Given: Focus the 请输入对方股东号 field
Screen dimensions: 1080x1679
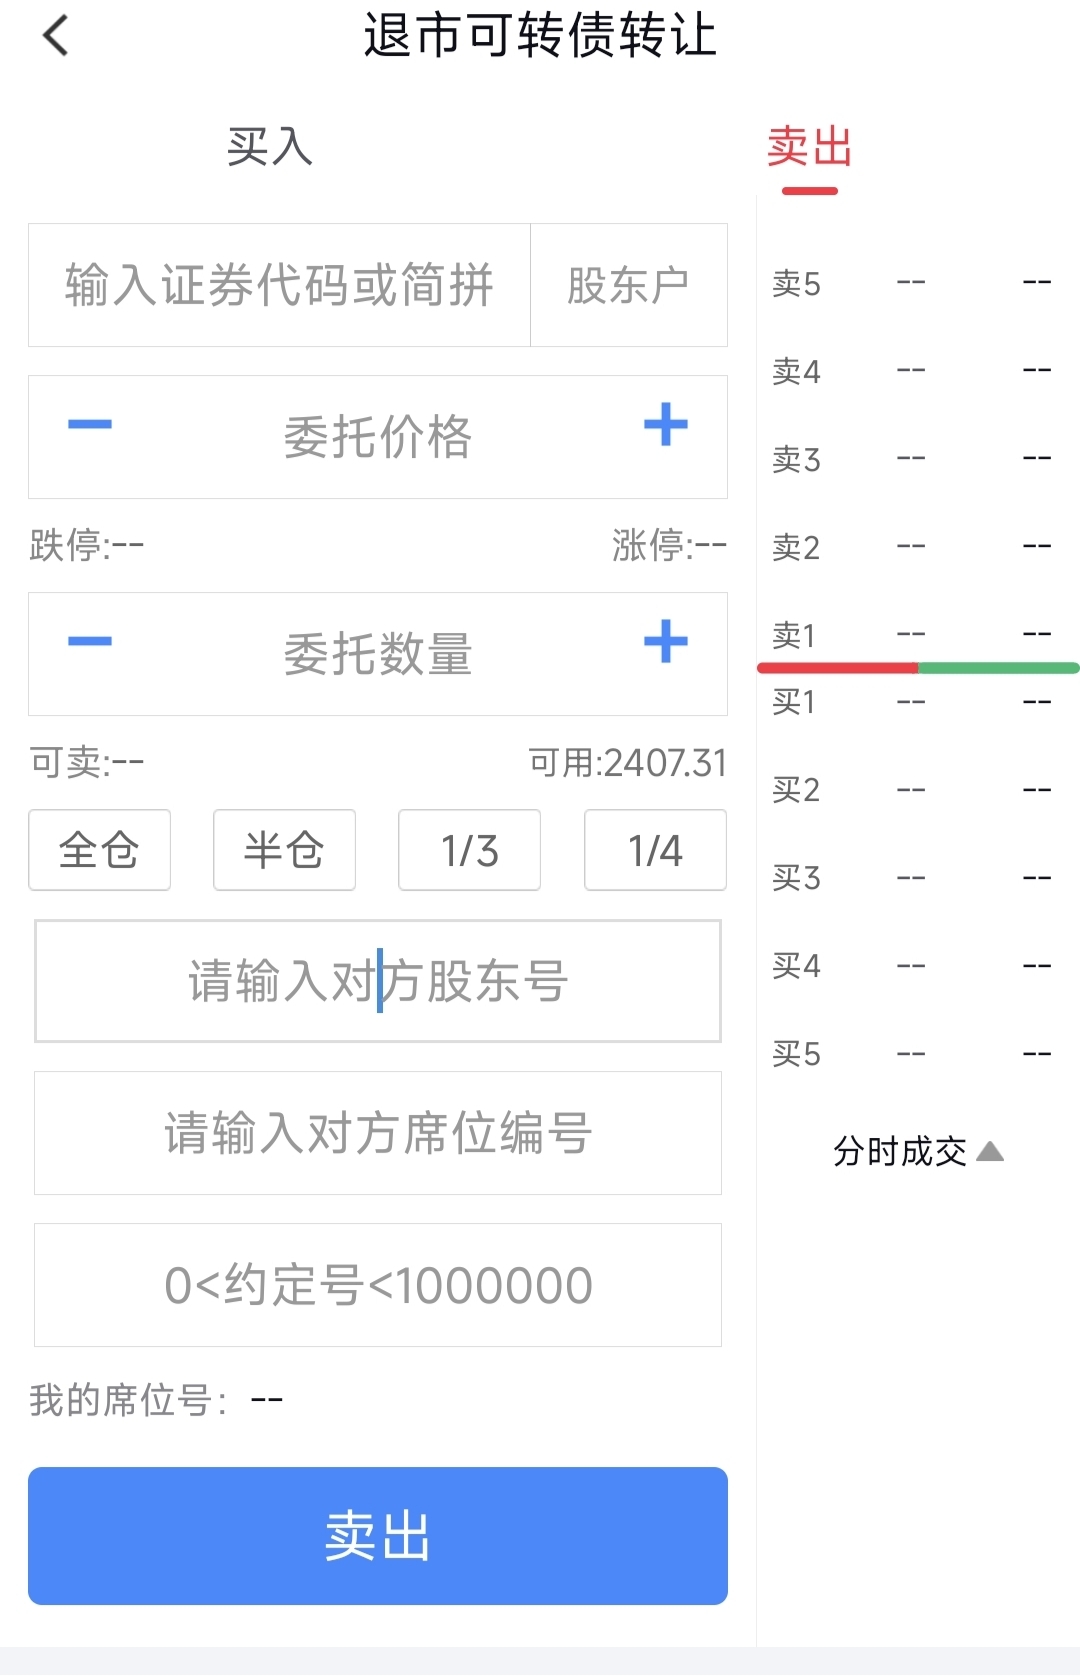Looking at the screenshot, I should (x=378, y=981).
